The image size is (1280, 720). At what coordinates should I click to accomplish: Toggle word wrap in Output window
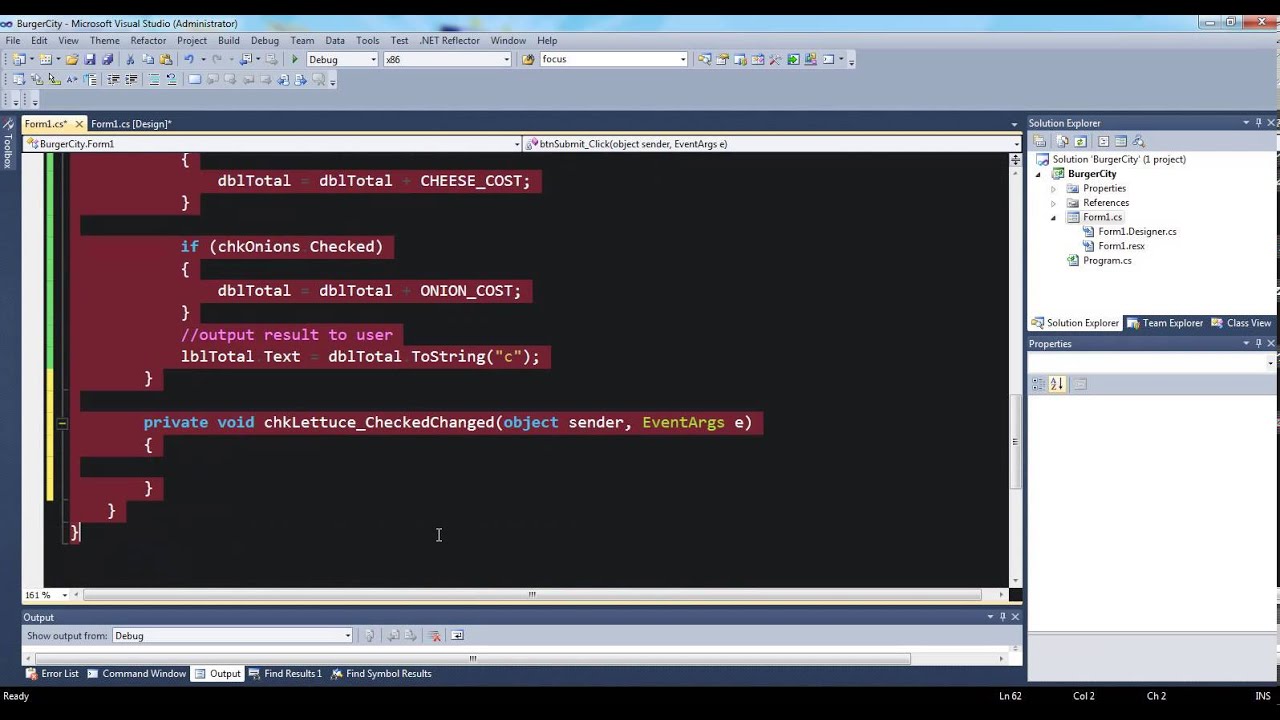pos(457,635)
